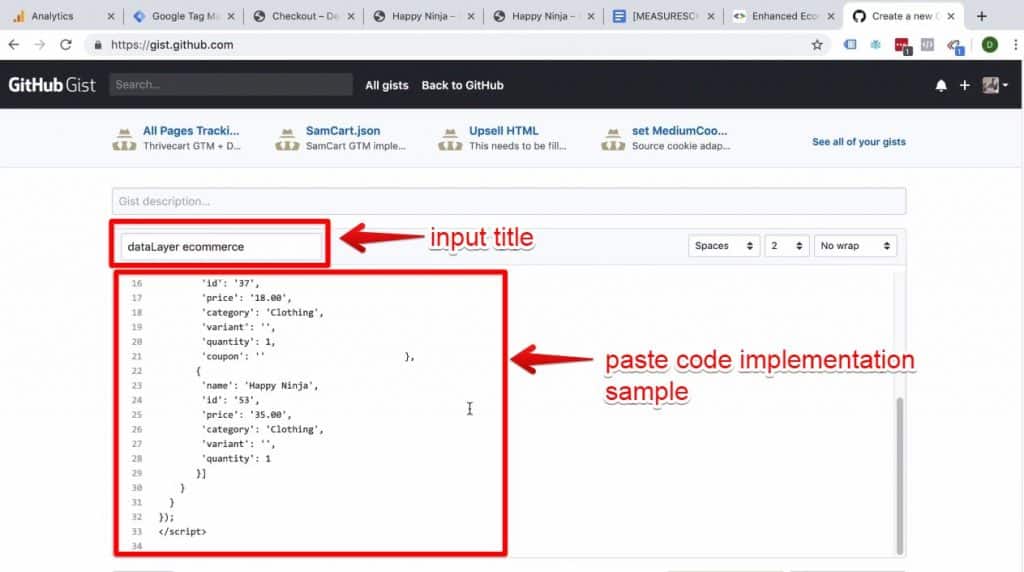1024x572 pixels.
Task: Click the GitHub Gist logo
Action: pyautogui.click(x=52, y=85)
